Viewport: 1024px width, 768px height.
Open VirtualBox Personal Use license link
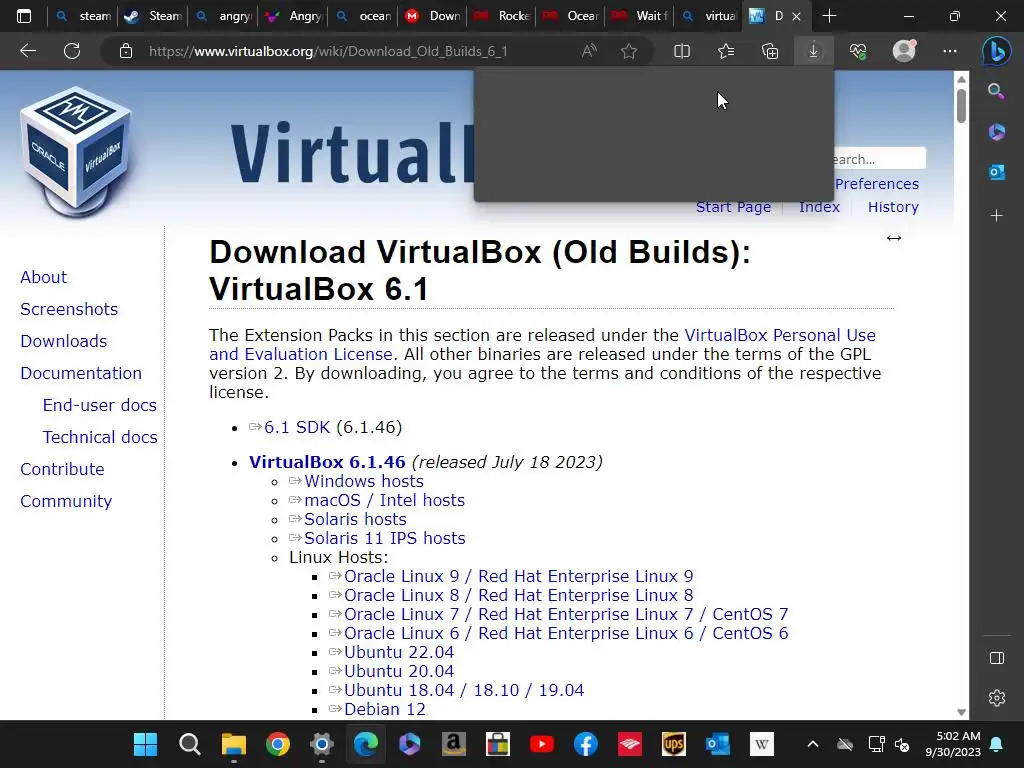point(780,335)
